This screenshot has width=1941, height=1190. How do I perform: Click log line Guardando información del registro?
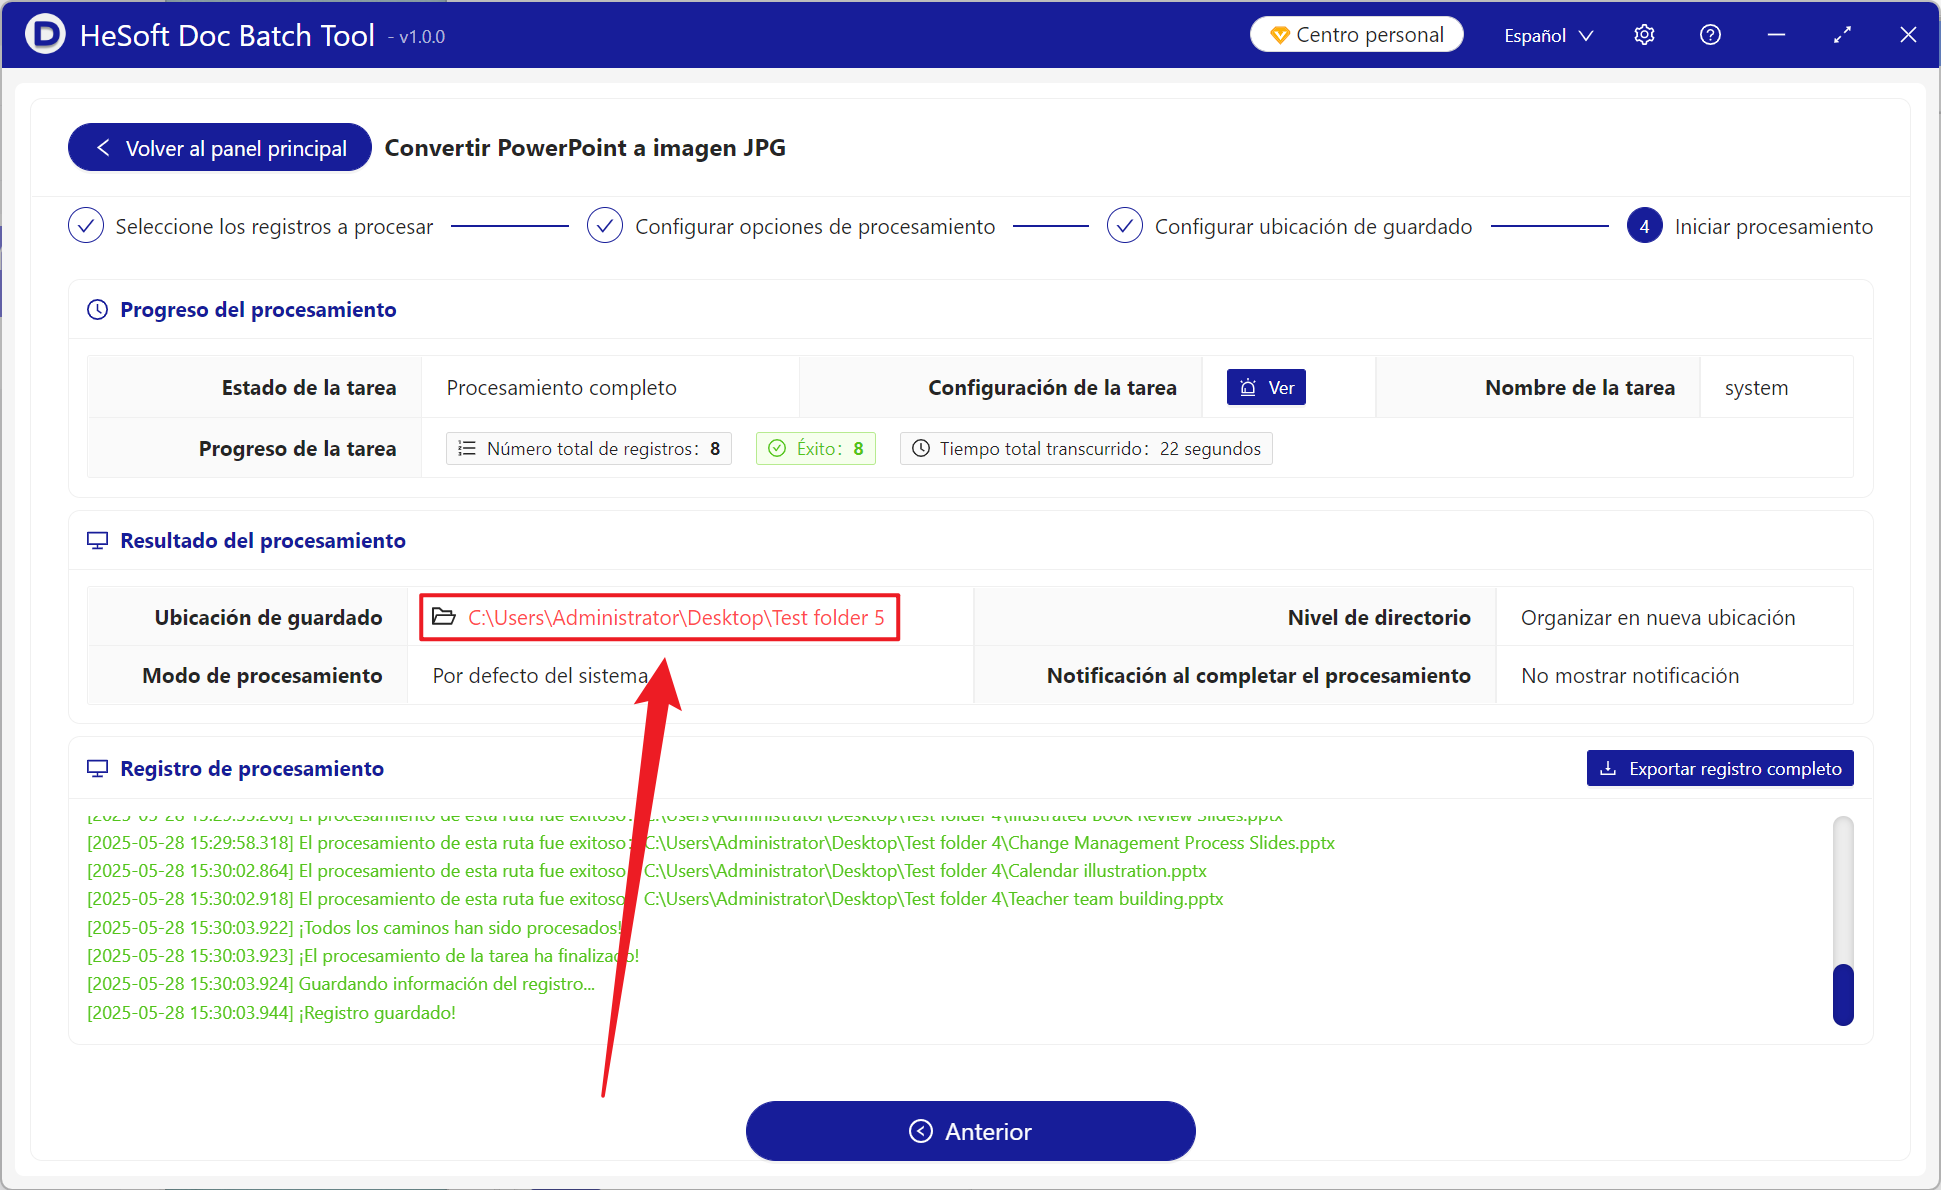[x=341, y=984]
